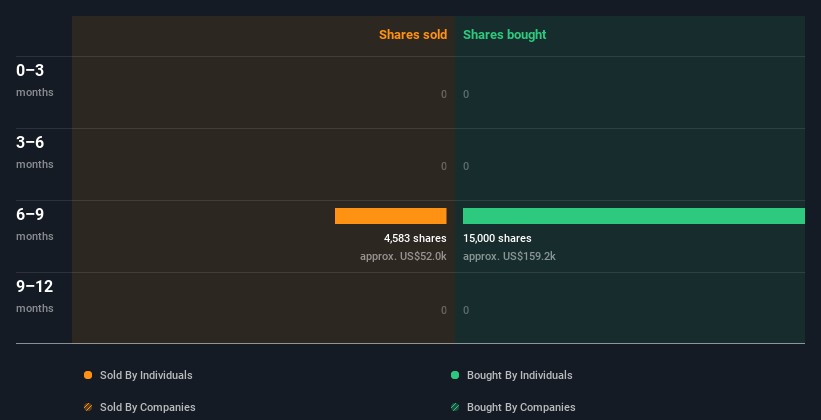The width and height of the screenshot is (821, 420).
Task: Click the orange Sold By Individuals legend dot
Action: (88, 375)
